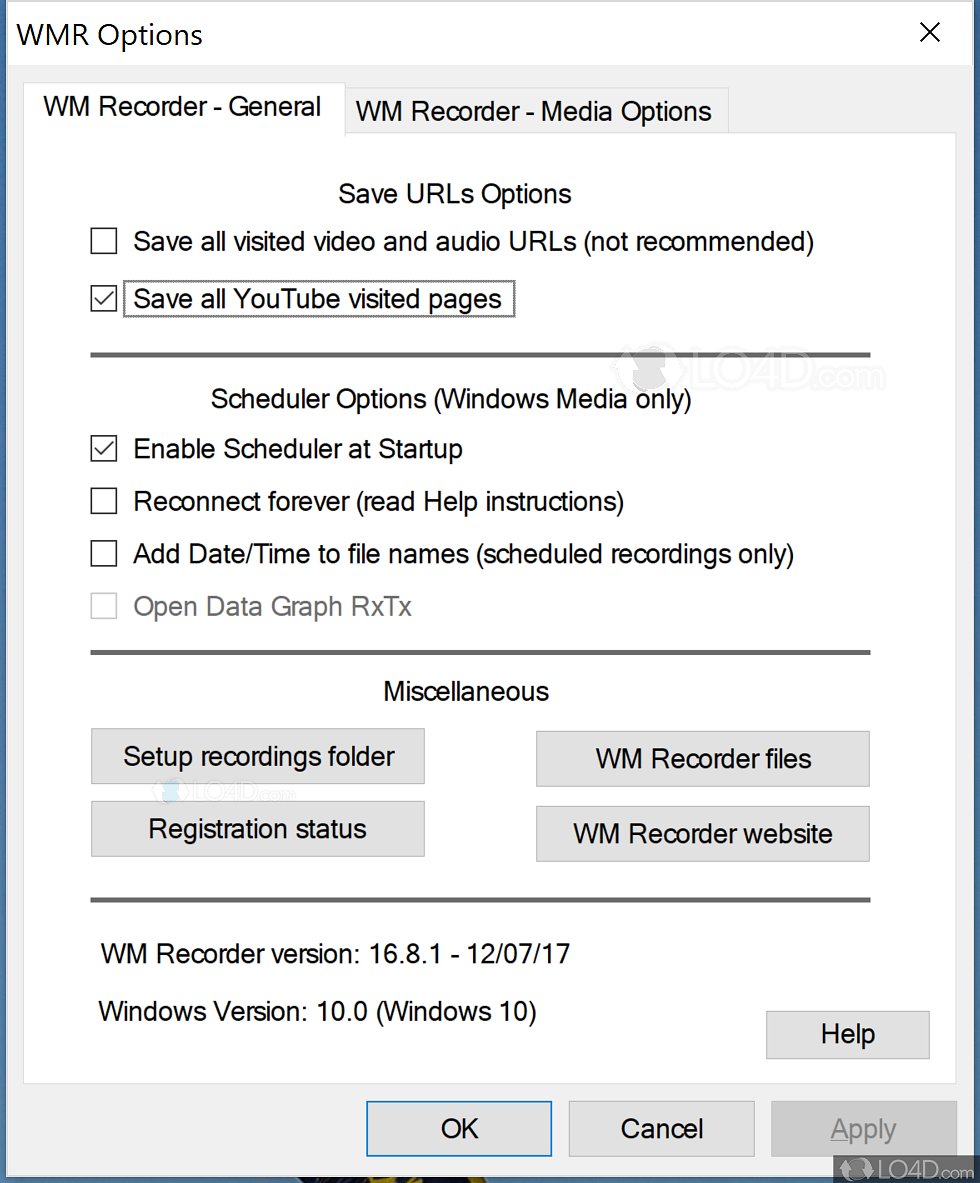Select the WM Recorder - General tab
Image resolution: width=980 pixels, height=1183 pixels.
(182, 107)
